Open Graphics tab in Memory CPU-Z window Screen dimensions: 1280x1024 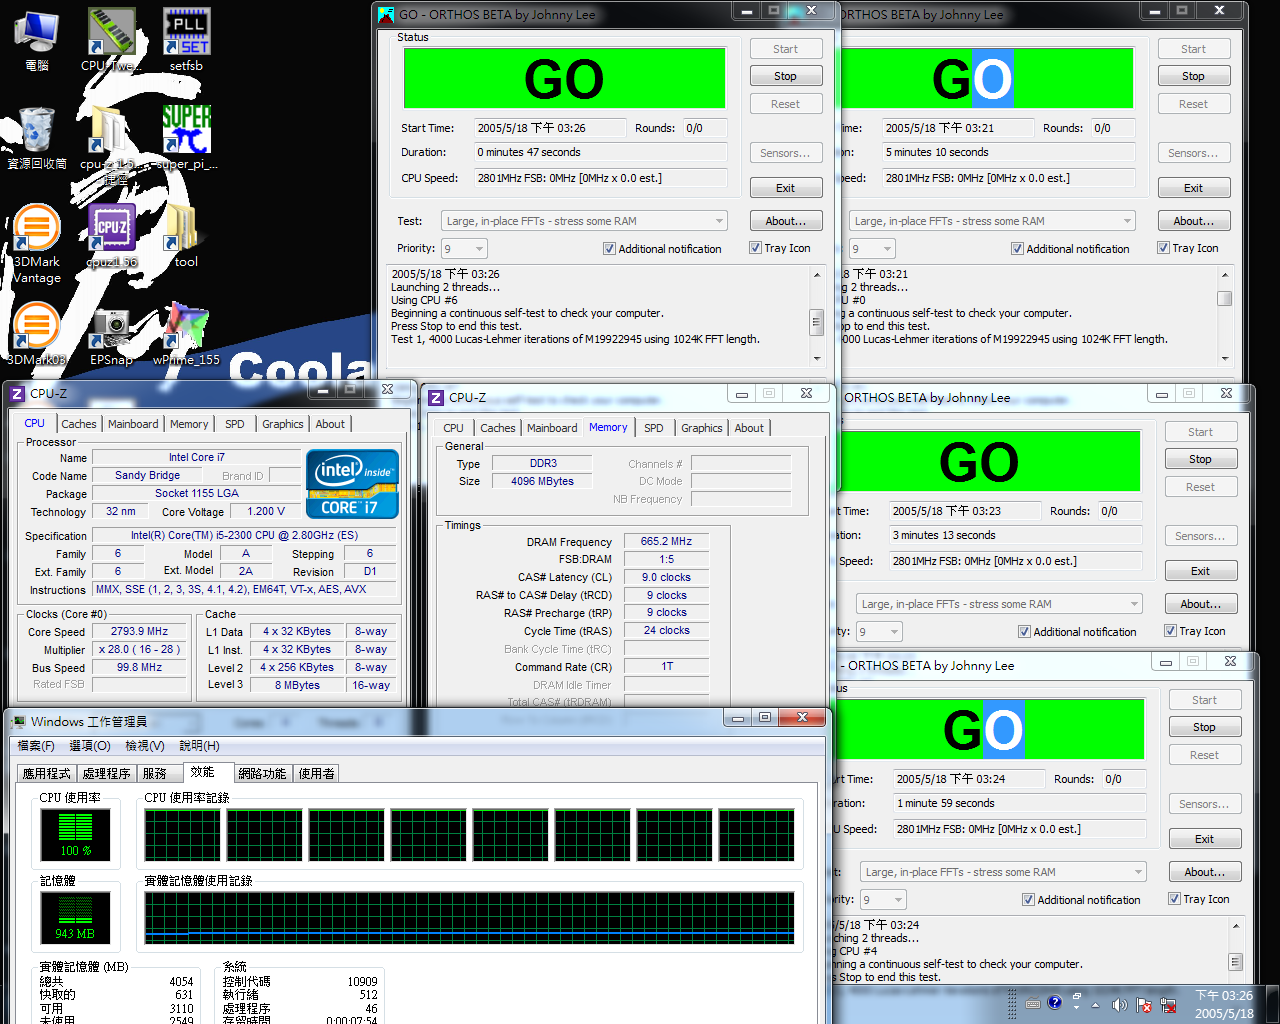[x=702, y=428]
